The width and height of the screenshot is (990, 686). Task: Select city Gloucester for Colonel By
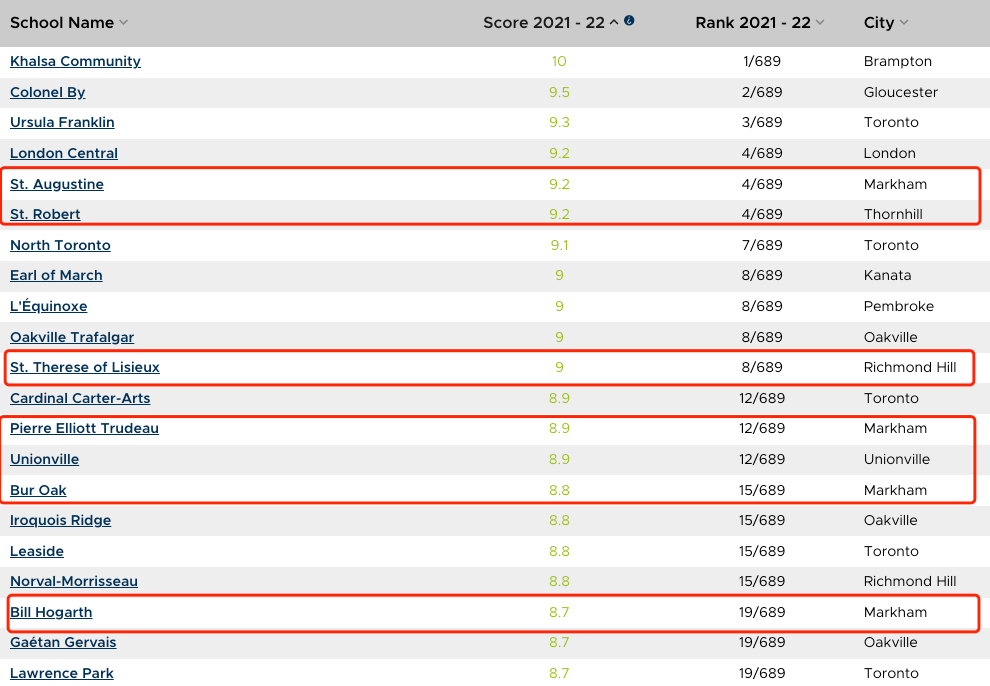pyautogui.click(x=900, y=92)
